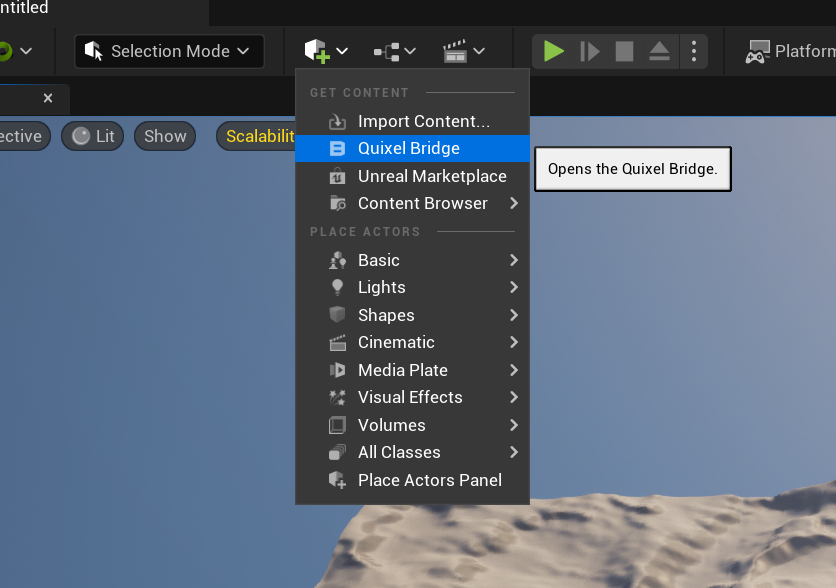
Task: Expand the Content Browser submenu arrow
Action: tap(513, 203)
